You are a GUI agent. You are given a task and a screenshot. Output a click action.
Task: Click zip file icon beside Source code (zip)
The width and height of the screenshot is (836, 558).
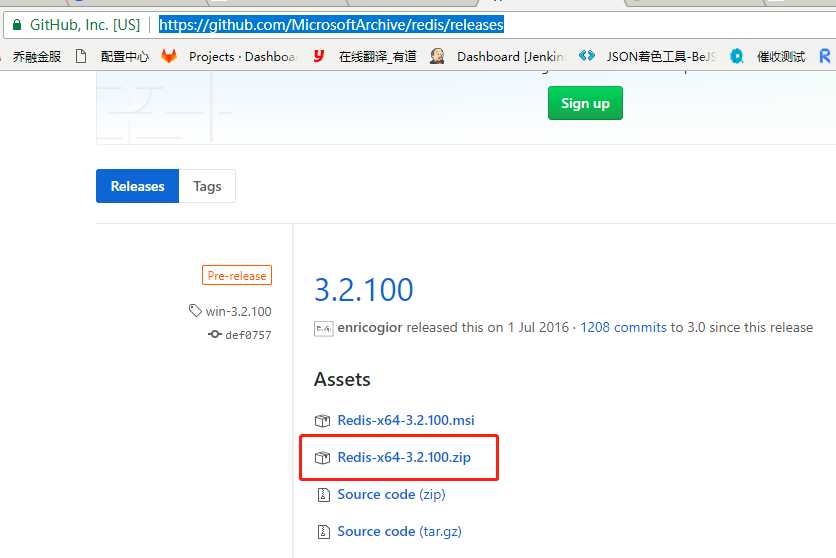tap(323, 495)
